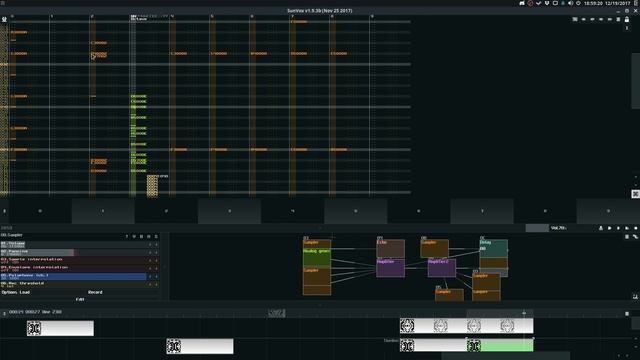The width and height of the screenshot is (640, 360).
Task: Click the playhead marker on the timeline ruler
Action: 524,313
